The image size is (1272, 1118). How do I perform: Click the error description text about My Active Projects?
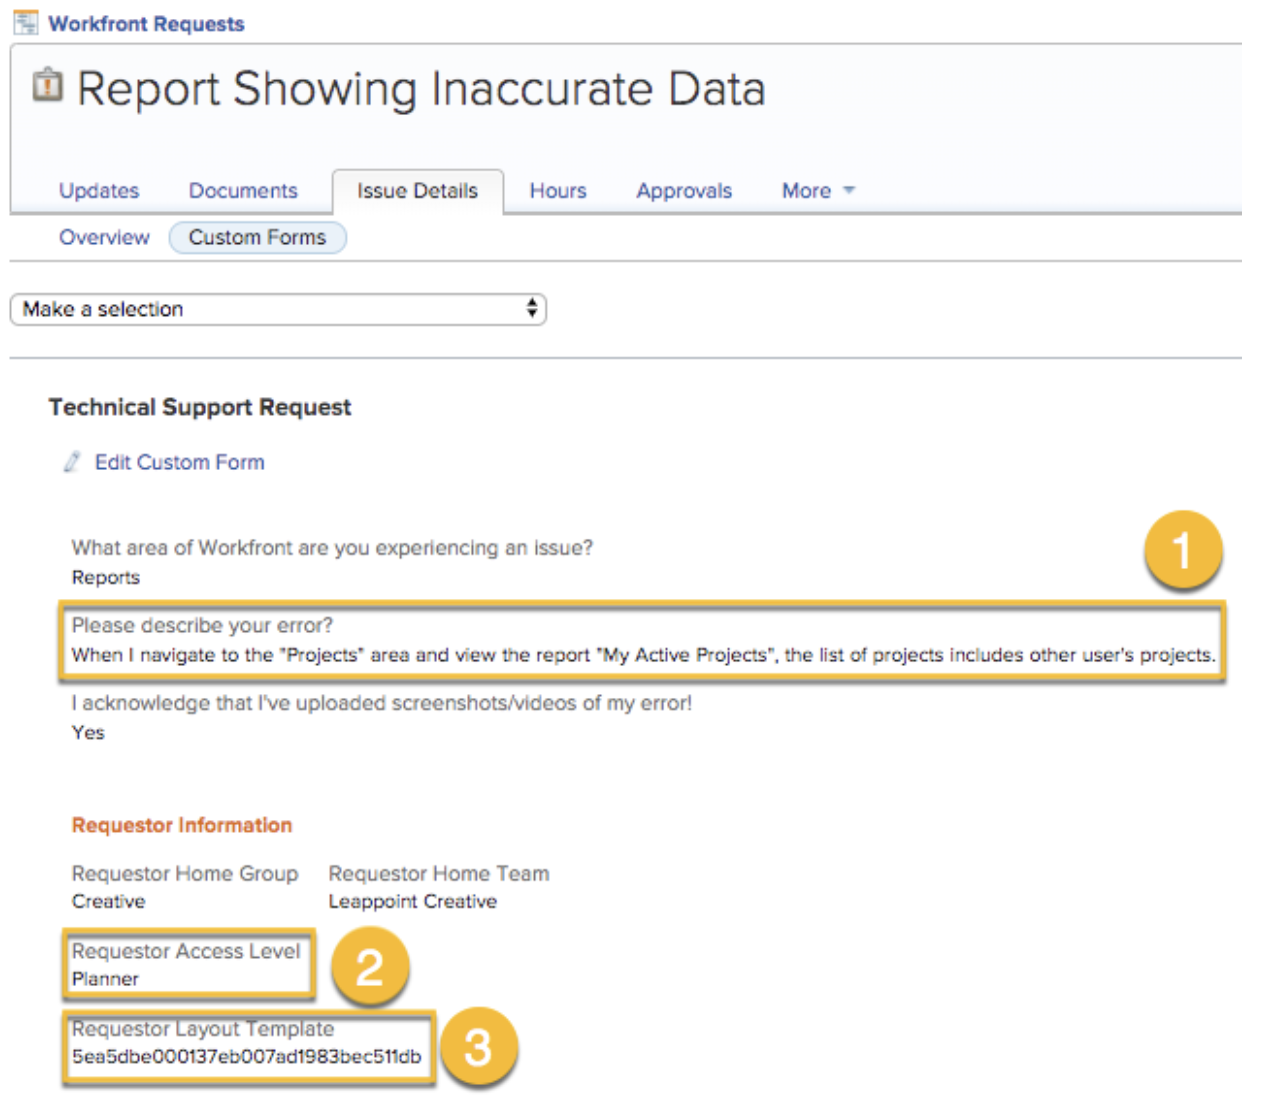click(644, 655)
